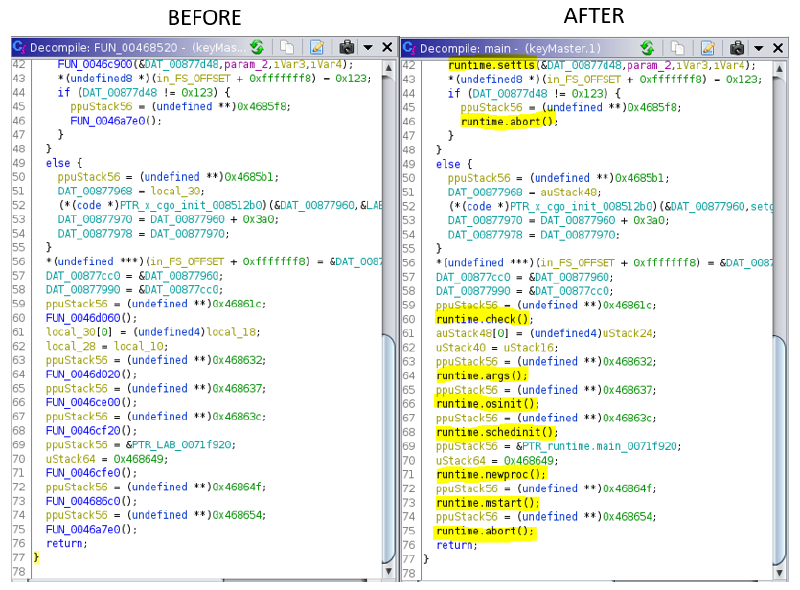Open the dropdown arrow menu of the FUN_00468520 panel
The height and width of the screenshot is (590, 800).
coord(367,47)
